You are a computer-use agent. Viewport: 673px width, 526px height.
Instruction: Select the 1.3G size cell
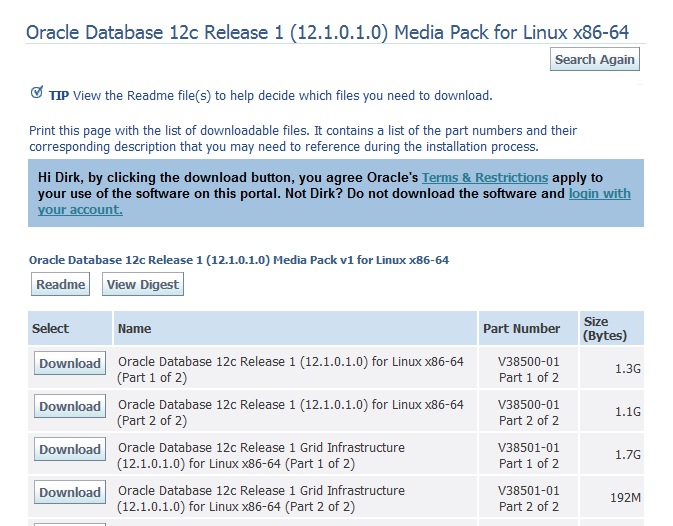tap(612, 368)
